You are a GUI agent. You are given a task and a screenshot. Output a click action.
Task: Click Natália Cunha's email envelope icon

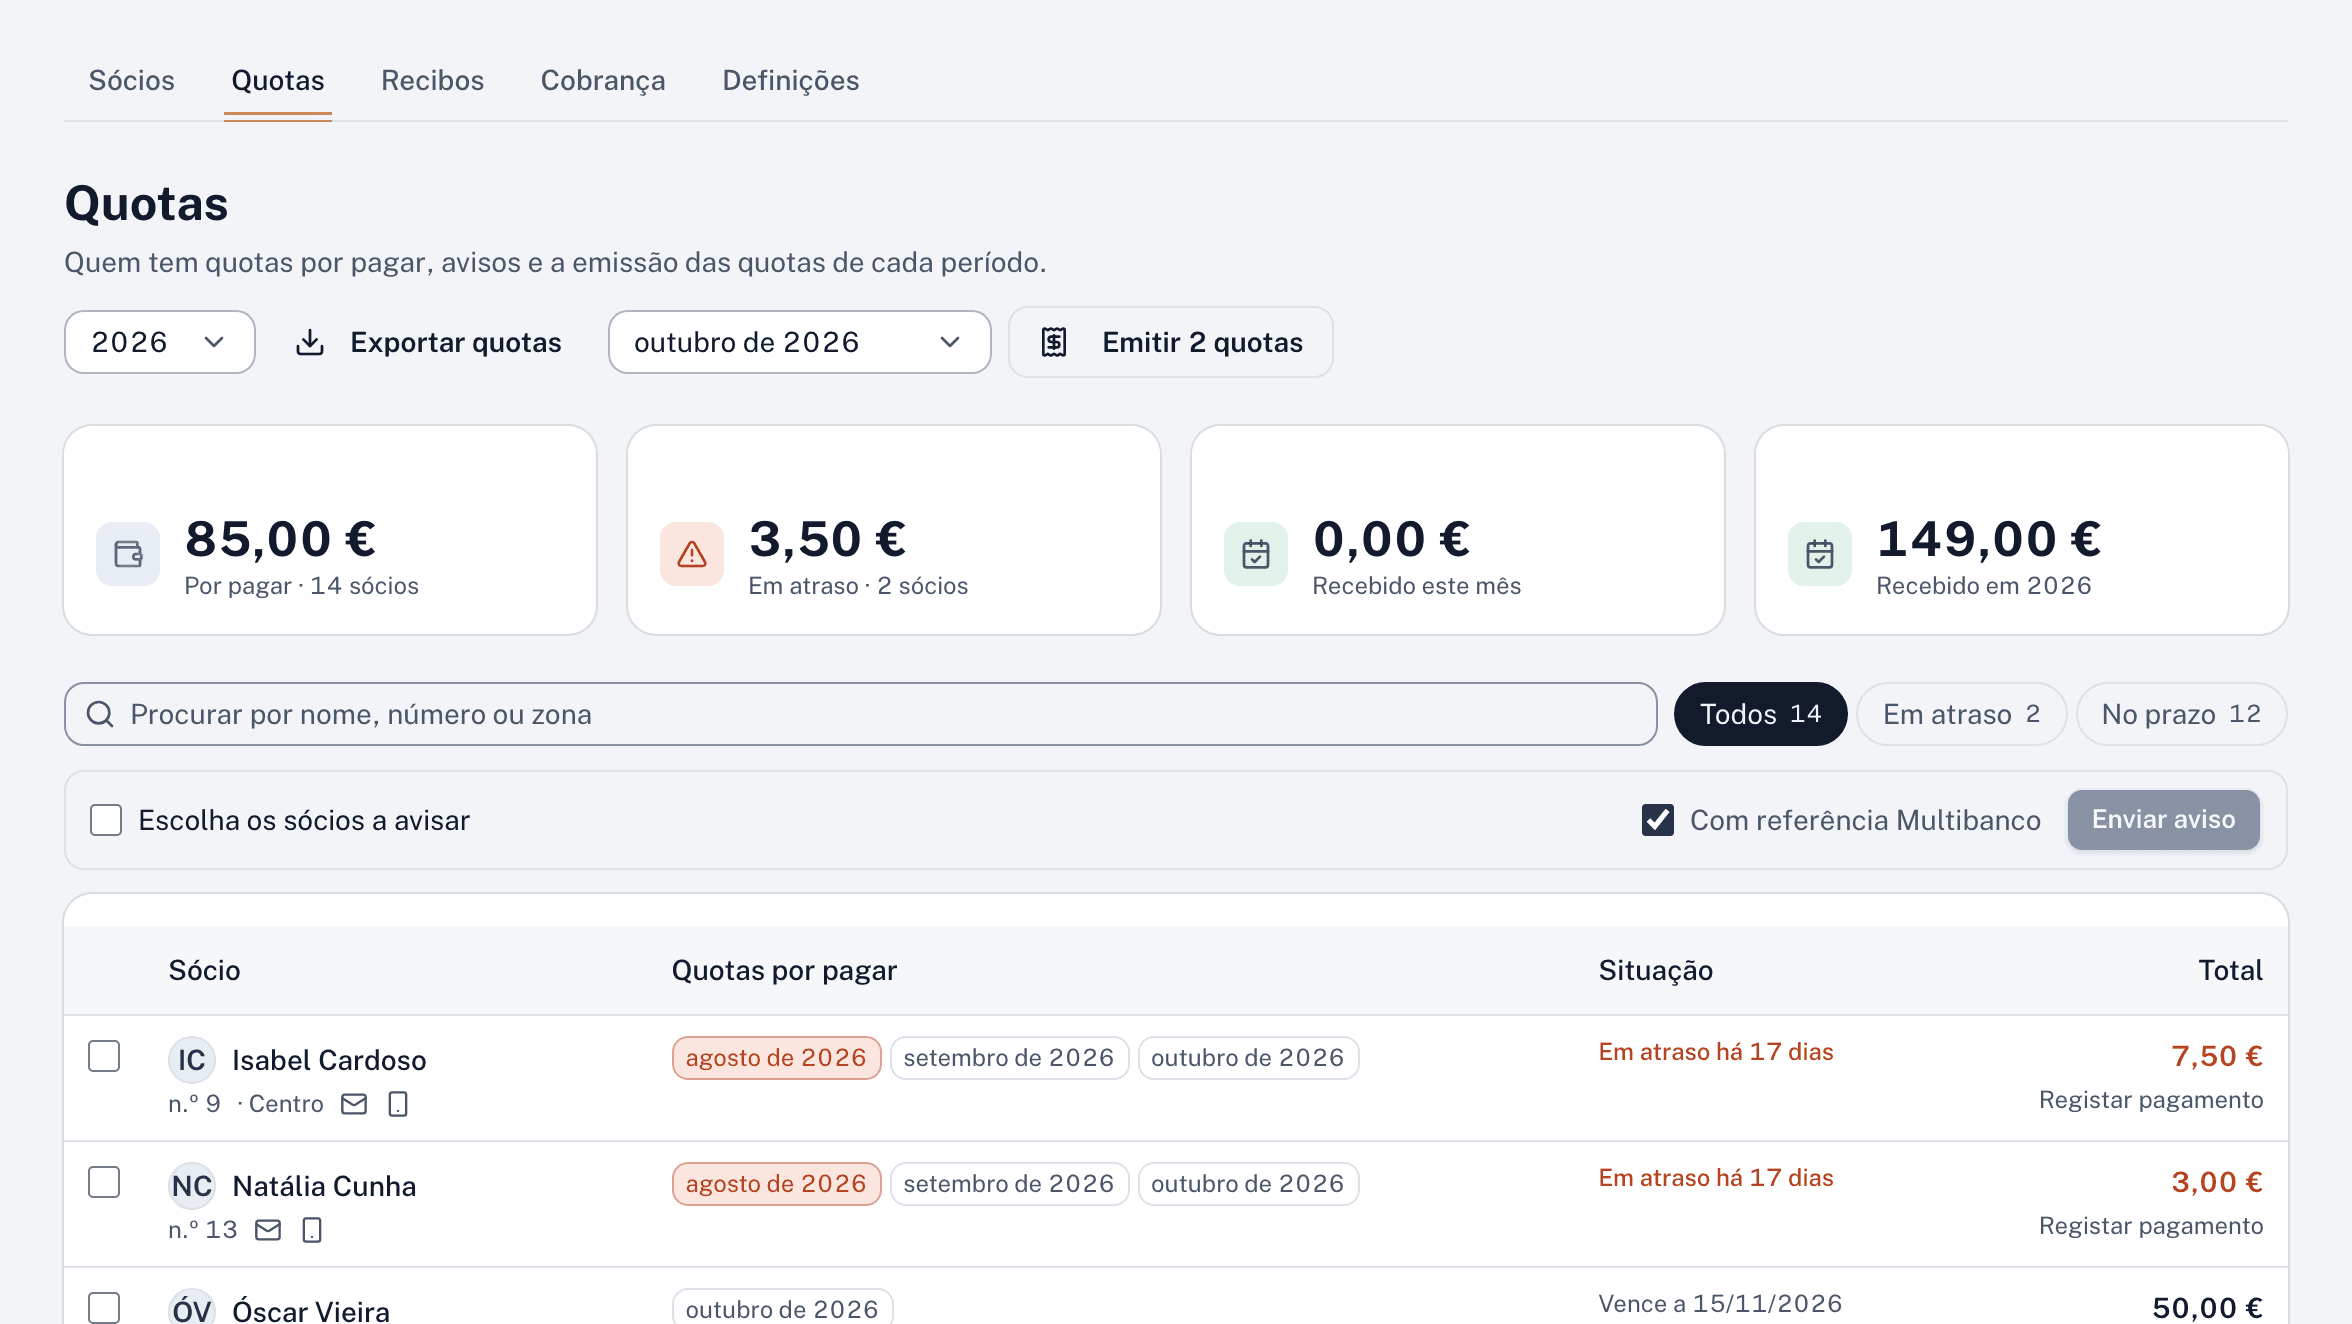click(268, 1230)
